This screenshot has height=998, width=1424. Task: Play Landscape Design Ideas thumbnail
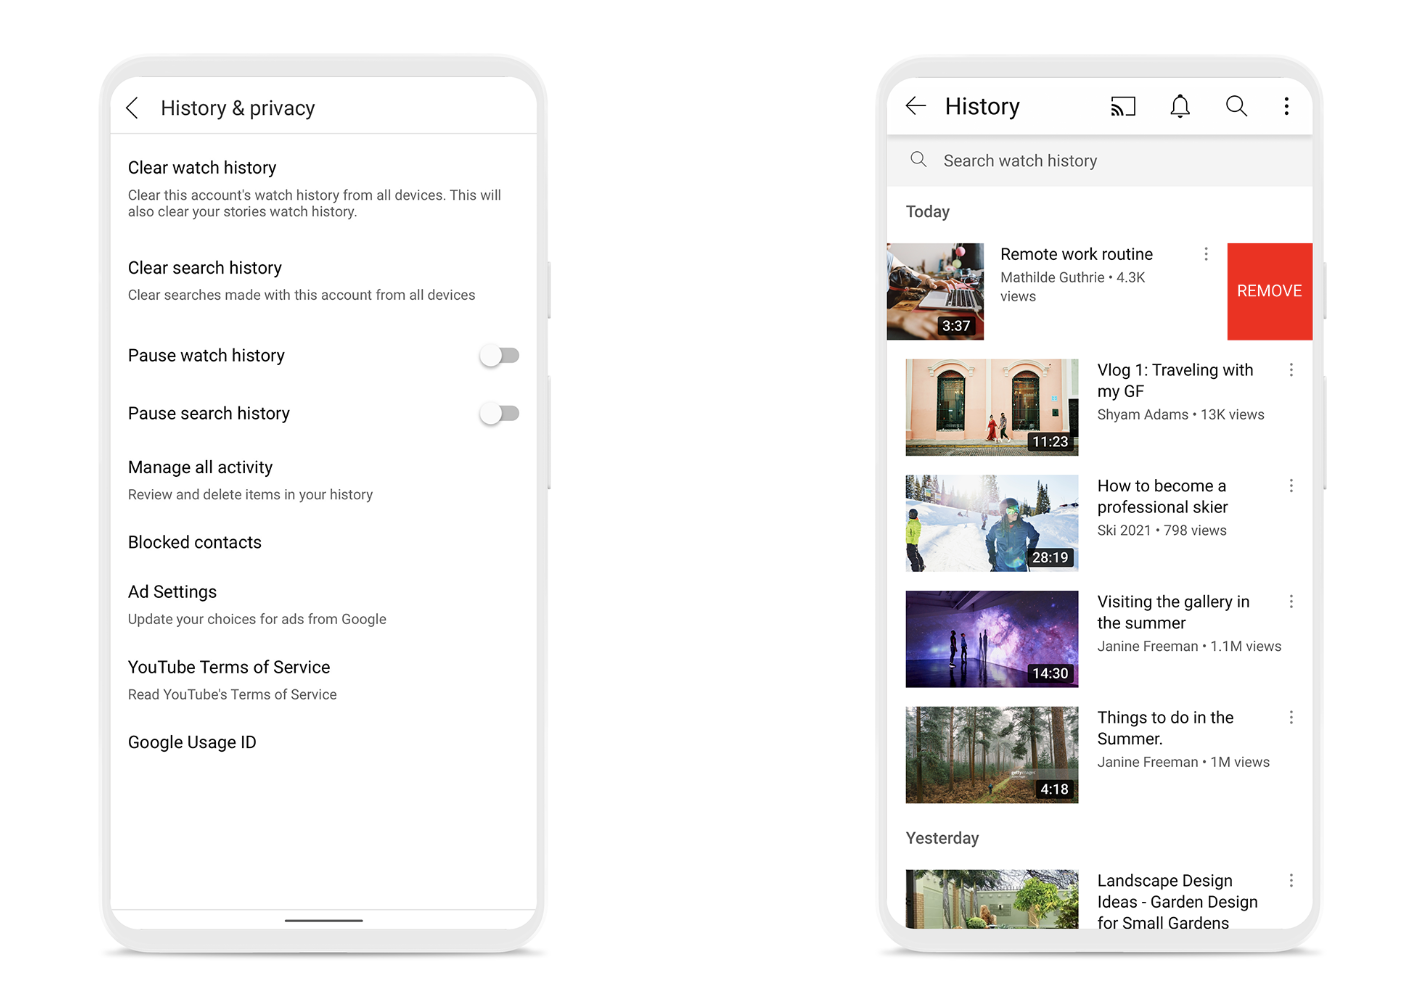coord(992,899)
